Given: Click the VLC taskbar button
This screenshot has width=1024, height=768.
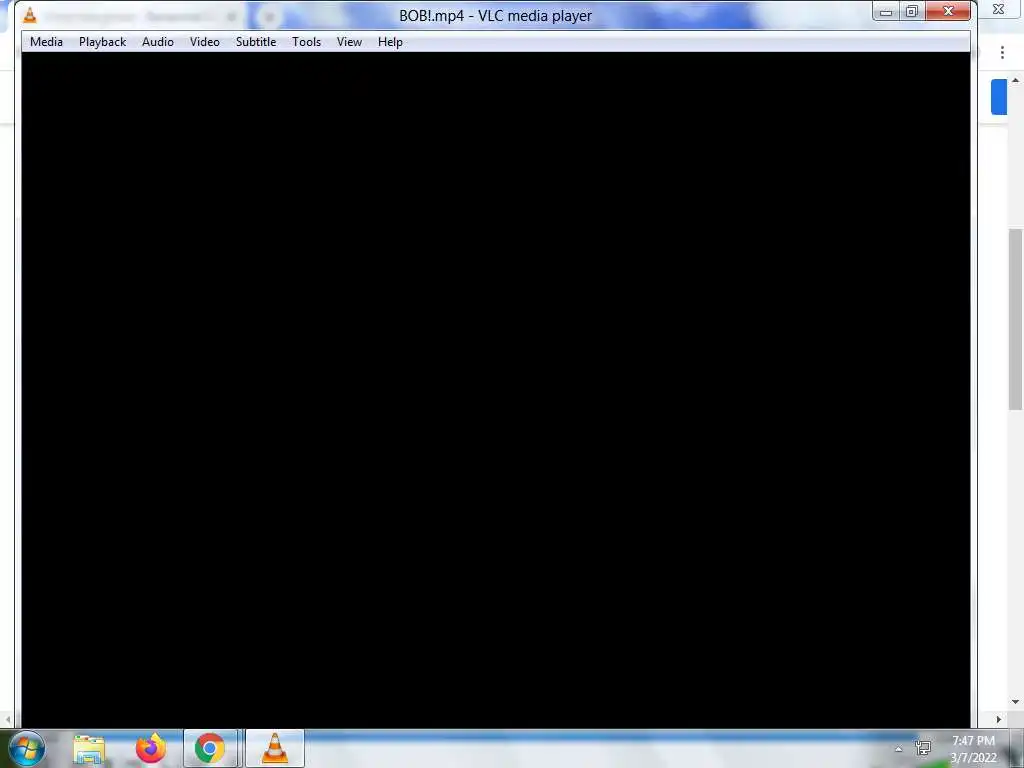Looking at the screenshot, I should (275, 748).
